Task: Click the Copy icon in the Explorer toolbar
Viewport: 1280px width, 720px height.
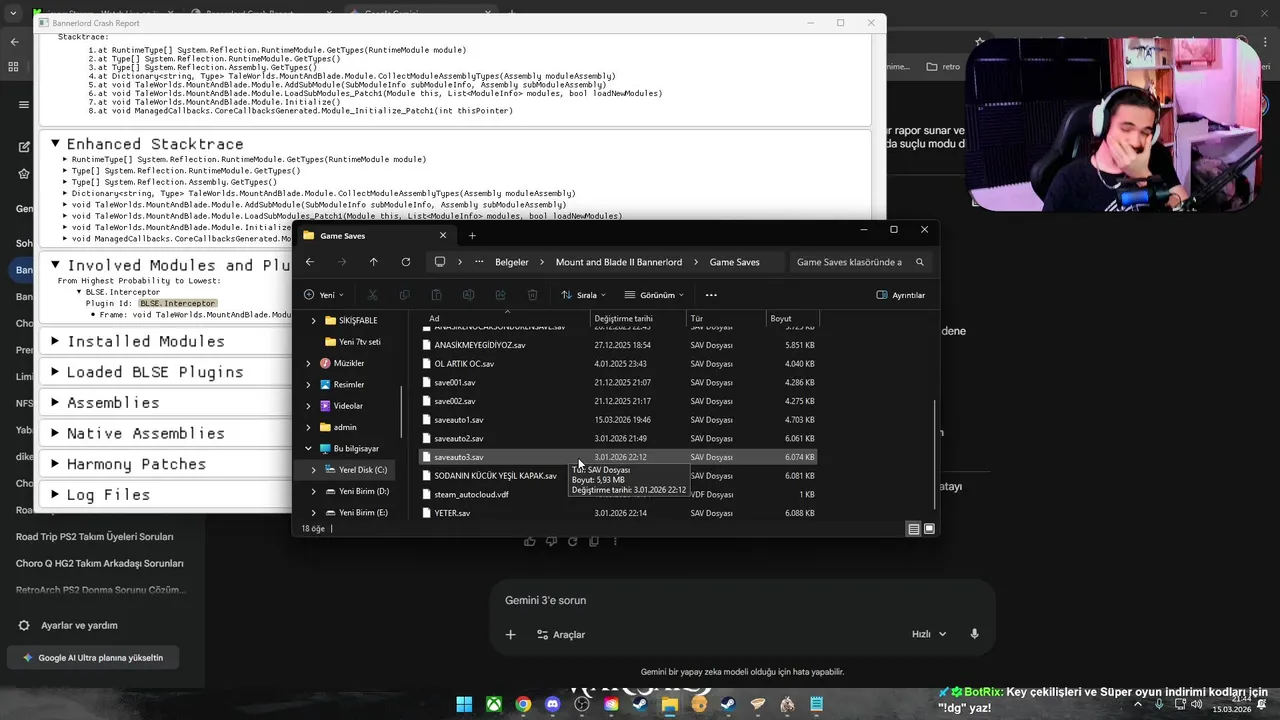Action: point(404,295)
